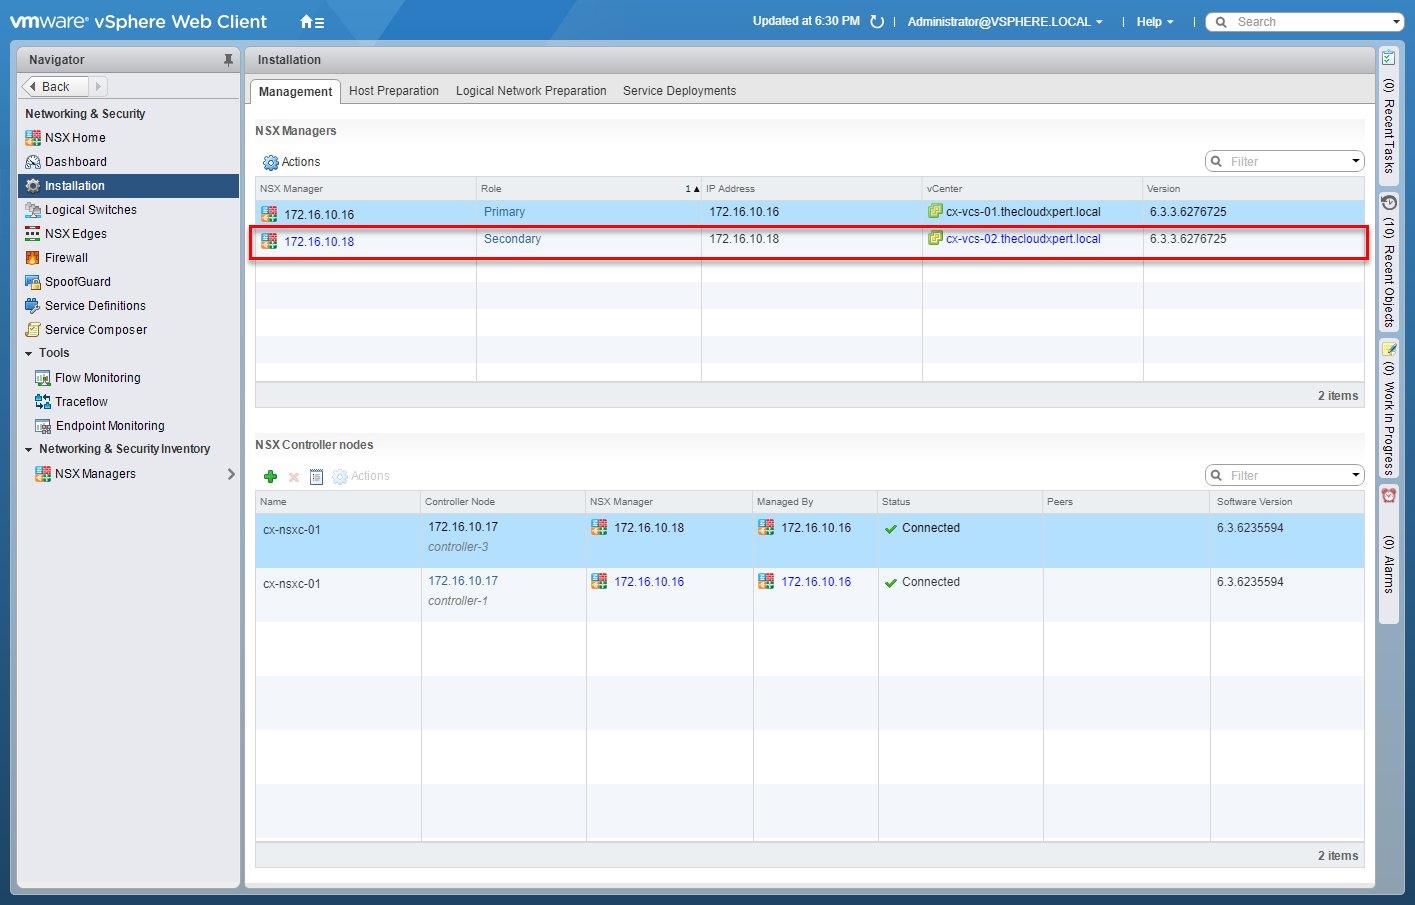Open the Help dropdown menu
This screenshot has width=1415, height=905.
pos(1154,22)
